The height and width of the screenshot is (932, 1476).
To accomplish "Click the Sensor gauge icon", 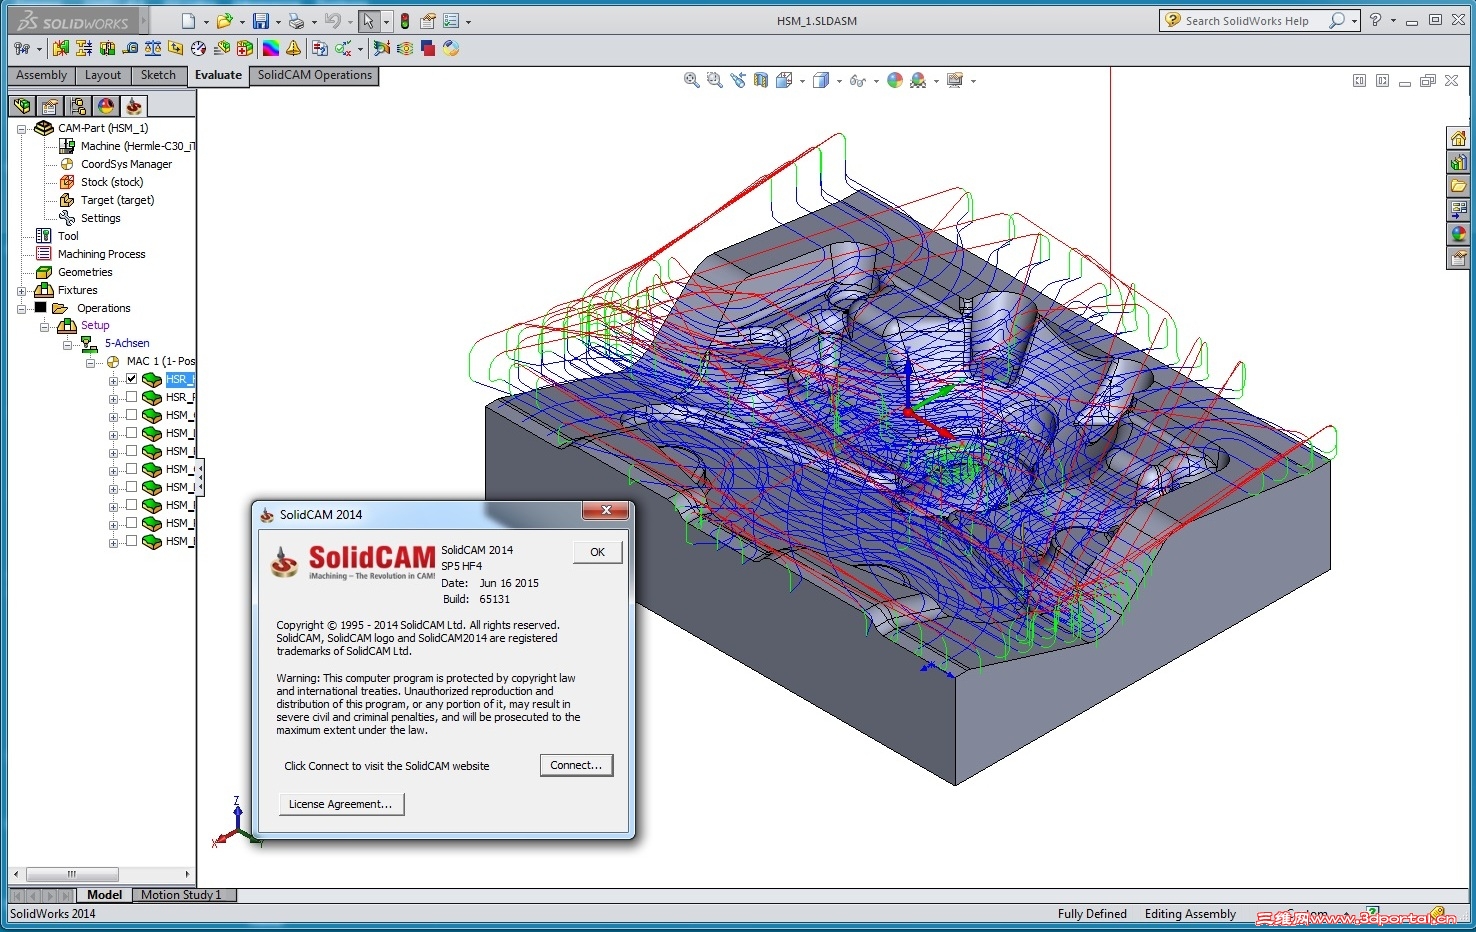I will [x=199, y=48].
